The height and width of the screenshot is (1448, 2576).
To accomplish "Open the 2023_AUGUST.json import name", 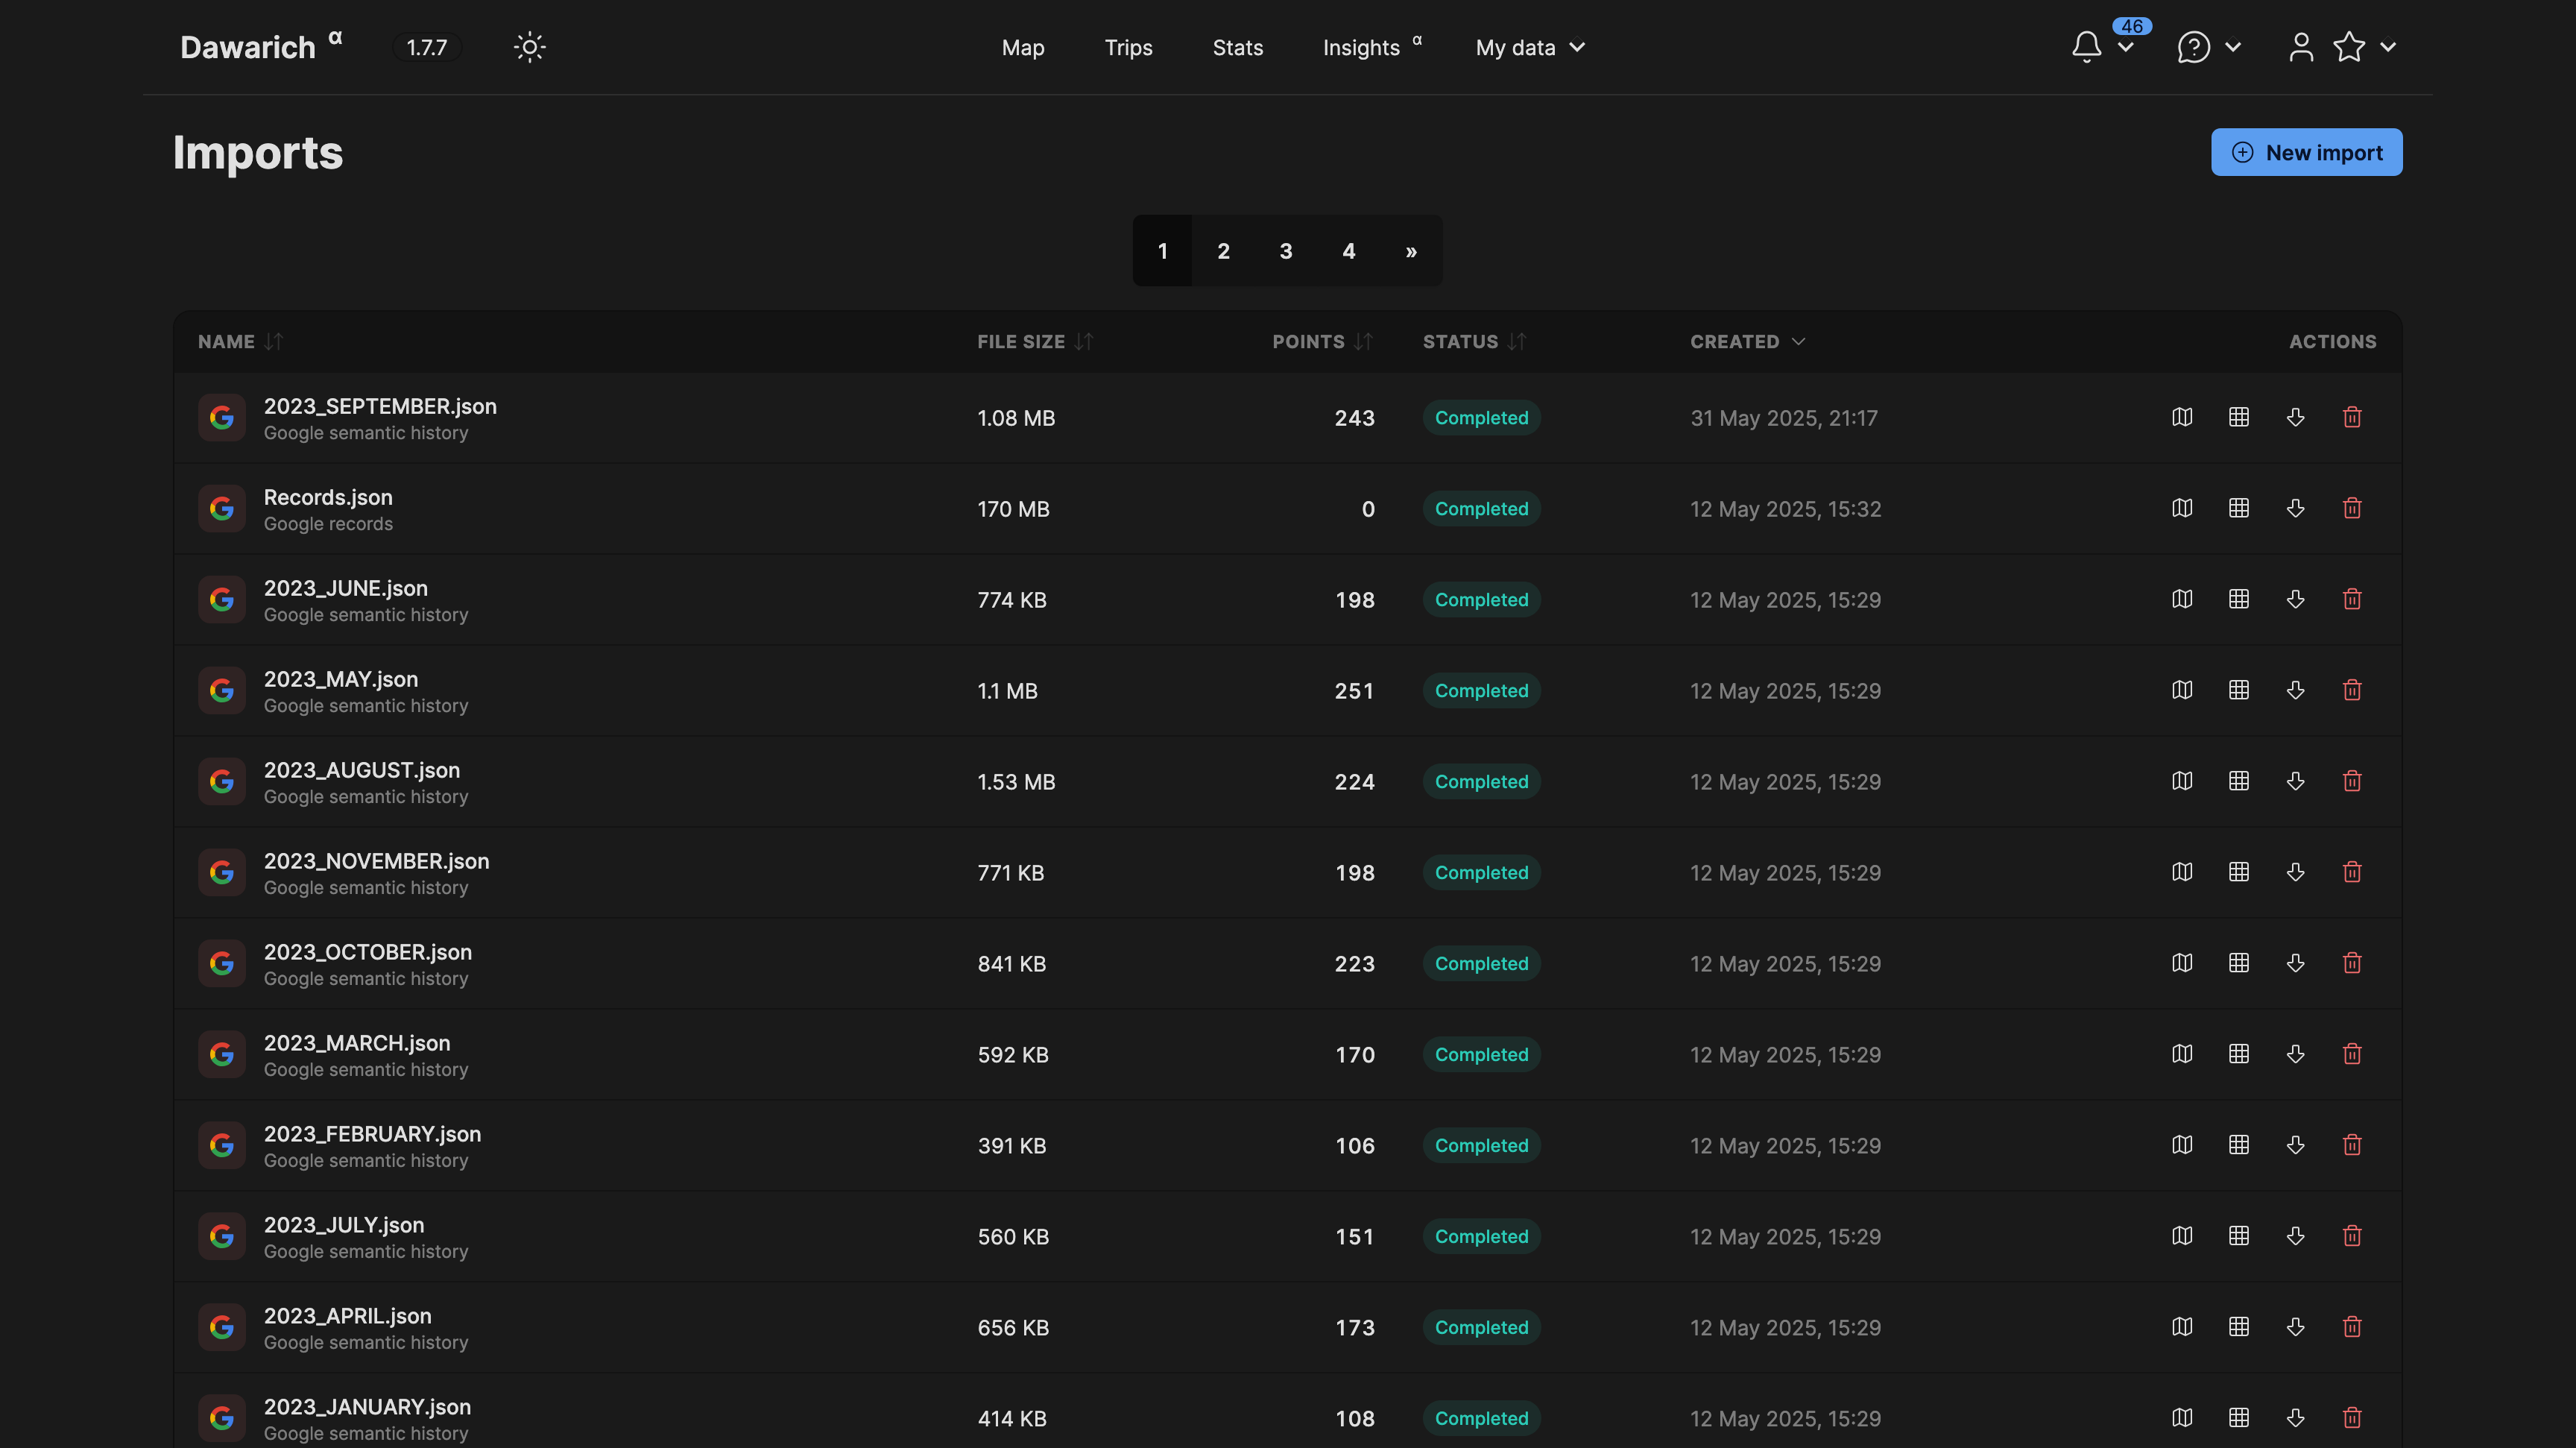I will click(362, 770).
